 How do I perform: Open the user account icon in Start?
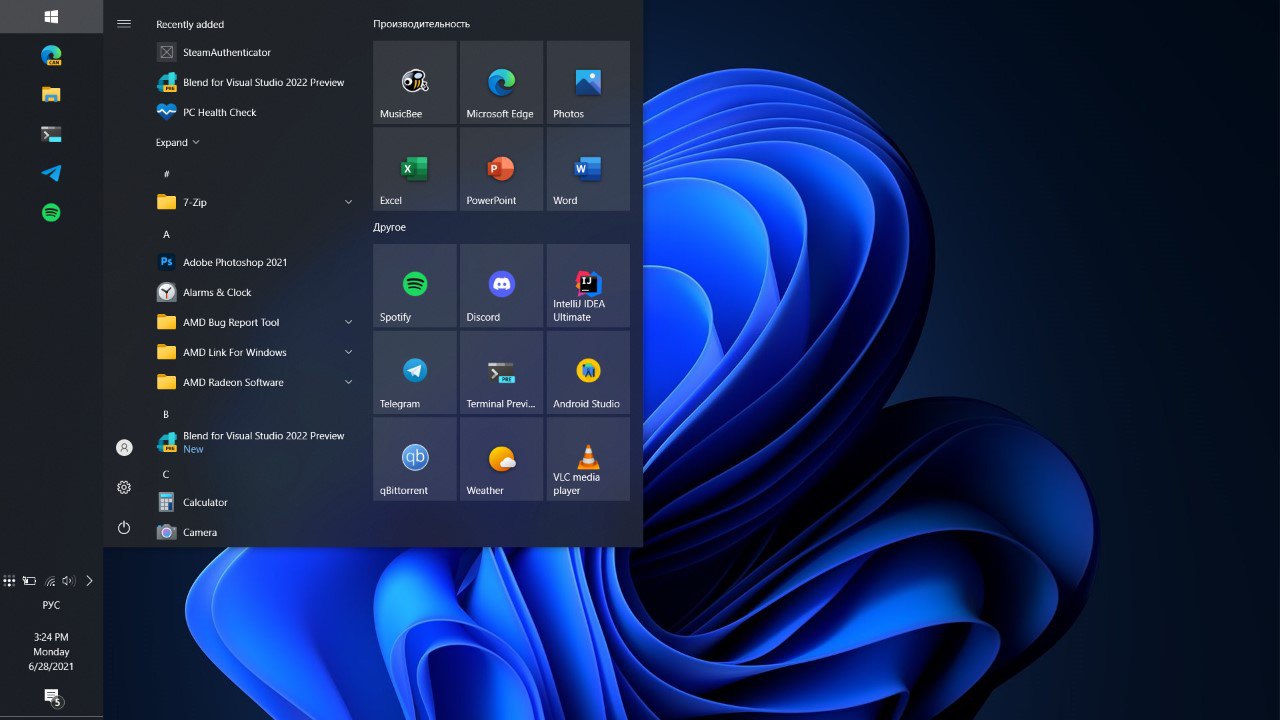pyautogui.click(x=124, y=448)
